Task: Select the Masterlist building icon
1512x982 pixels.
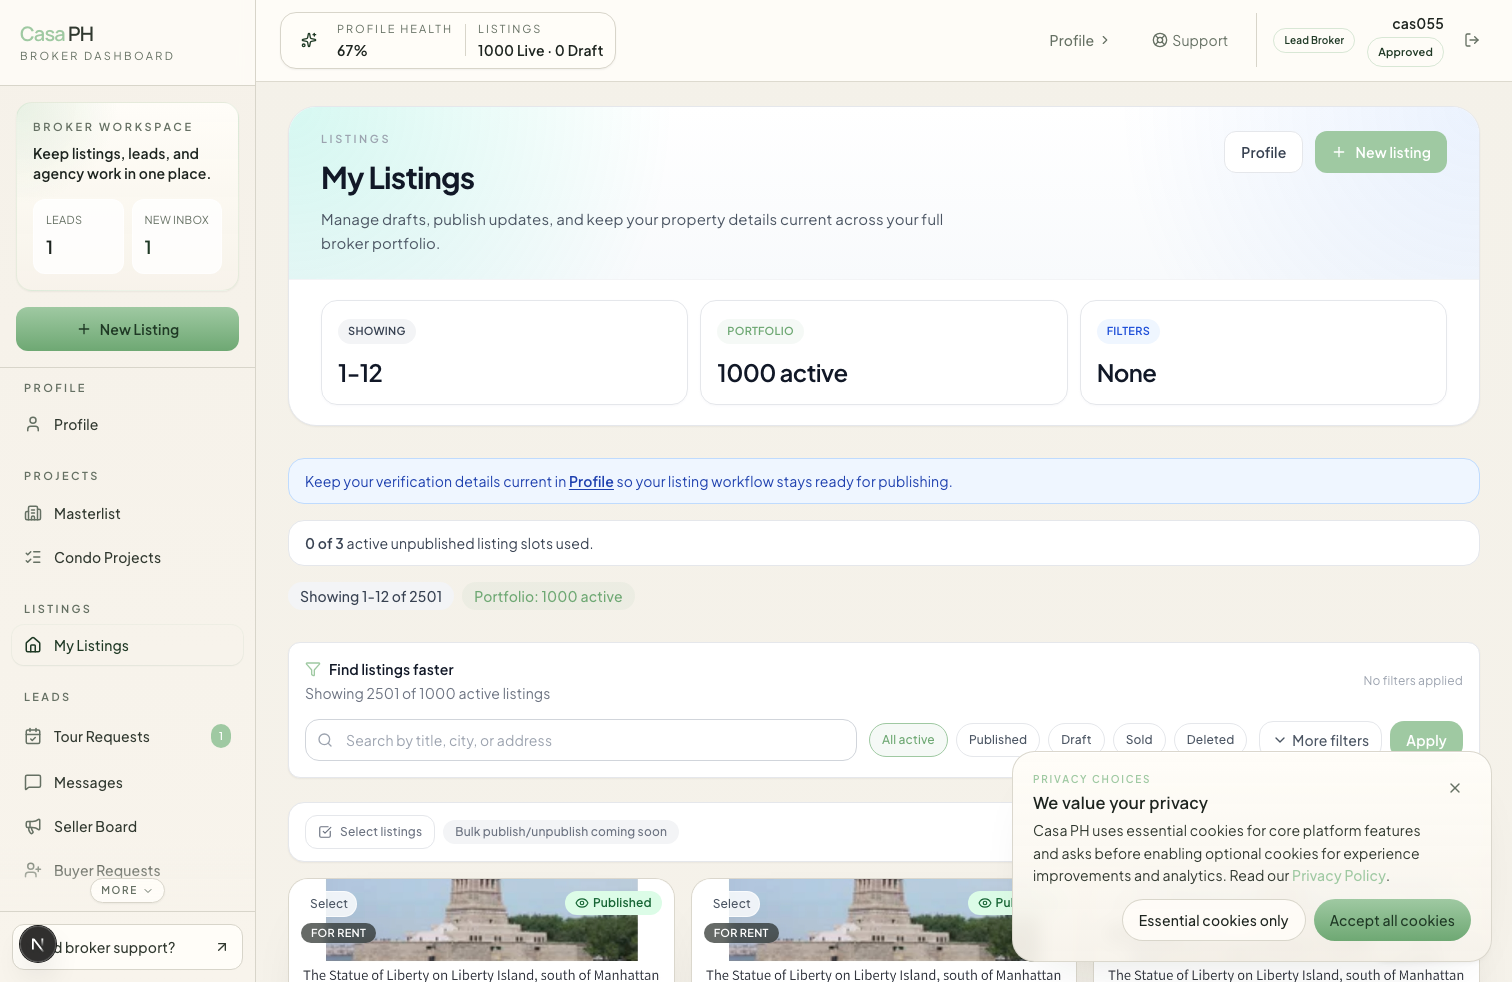Action: 35,513
